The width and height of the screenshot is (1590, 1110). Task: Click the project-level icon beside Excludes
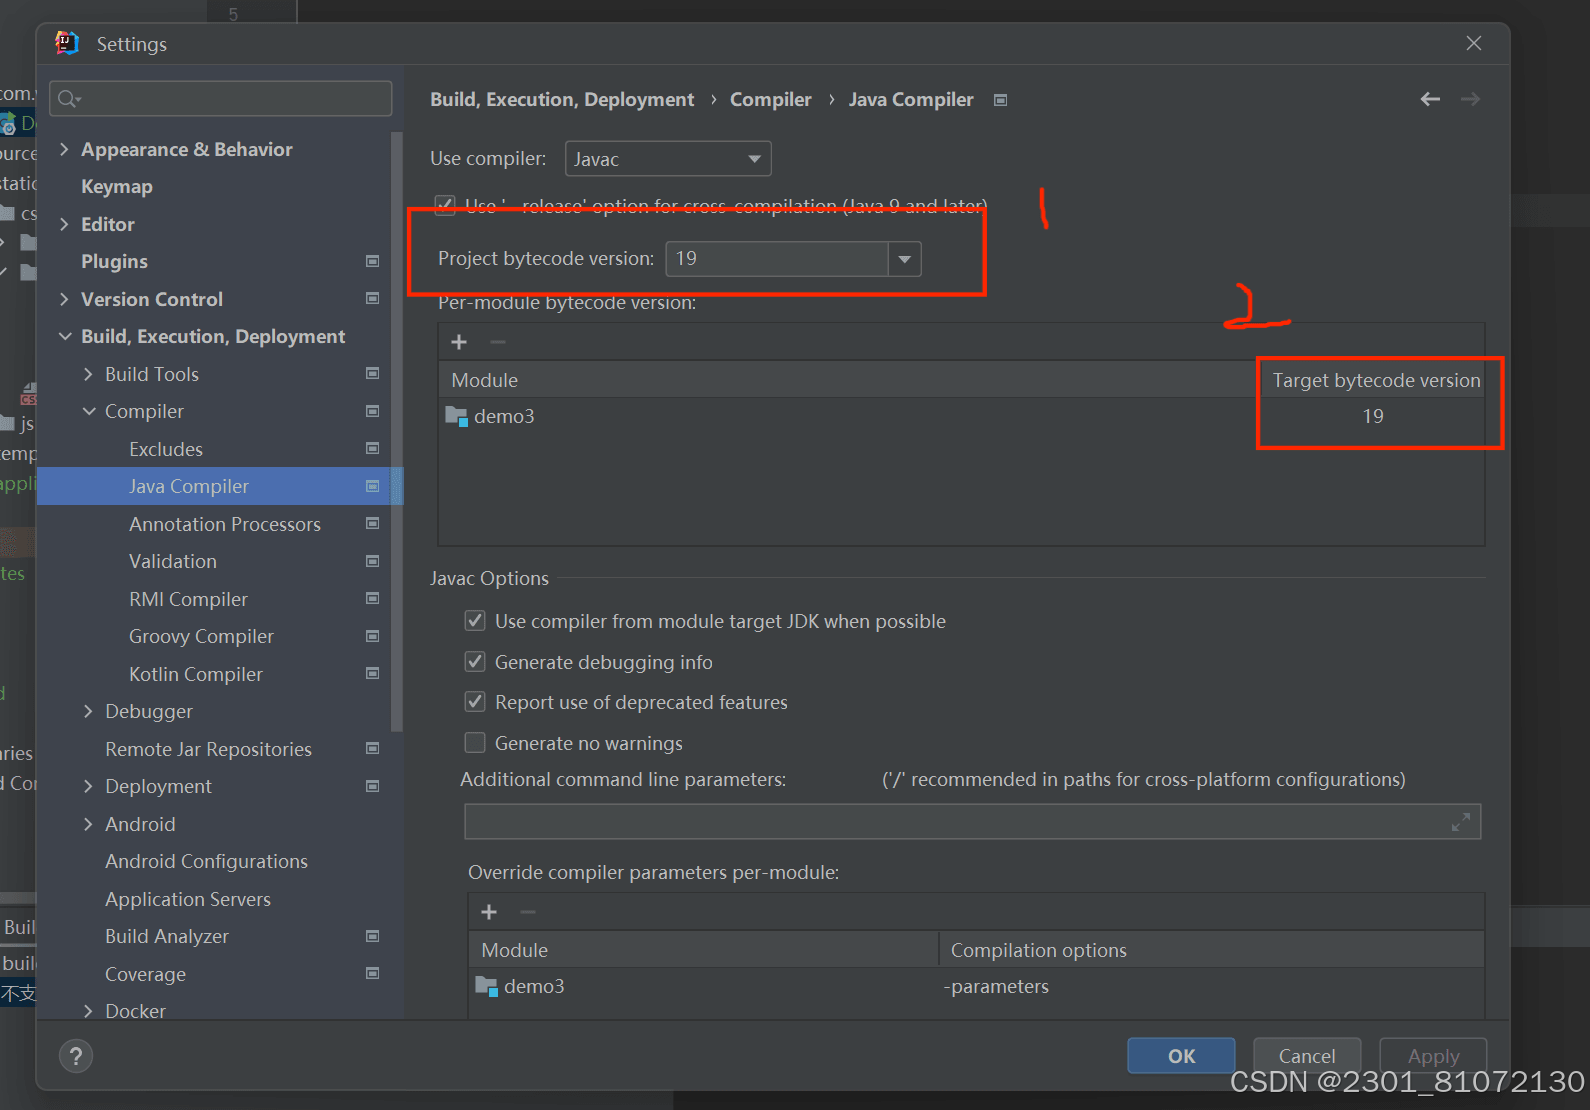pos(372,448)
